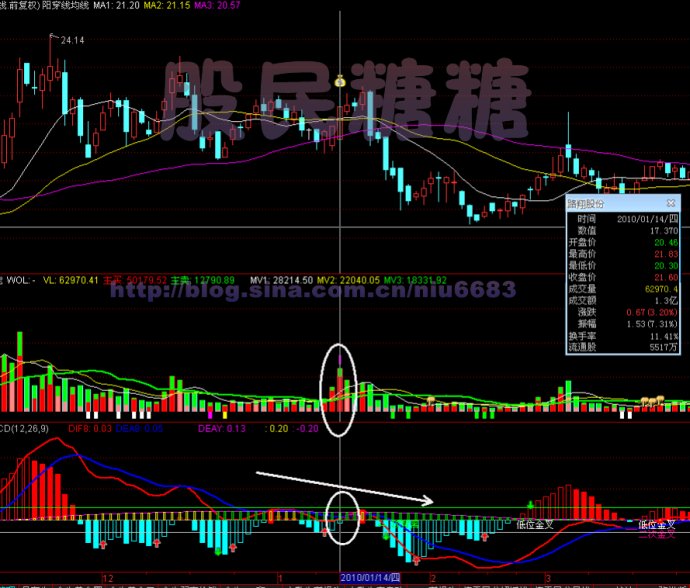Click the 主买 50179.52 value
Viewport: 690px width, 588px height.
[x=135, y=280]
